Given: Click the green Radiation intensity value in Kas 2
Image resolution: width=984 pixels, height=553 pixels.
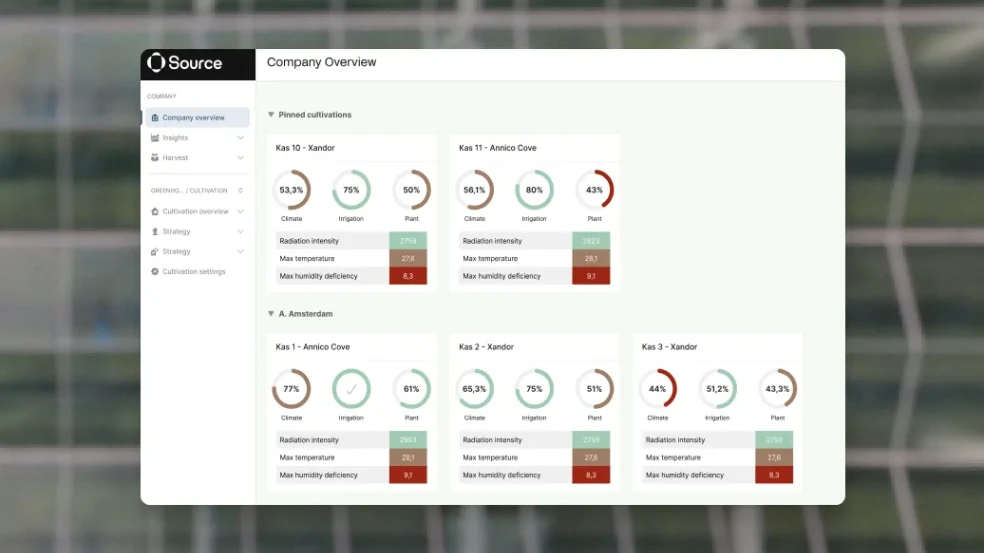Looking at the screenshot, I should point(591,440).
